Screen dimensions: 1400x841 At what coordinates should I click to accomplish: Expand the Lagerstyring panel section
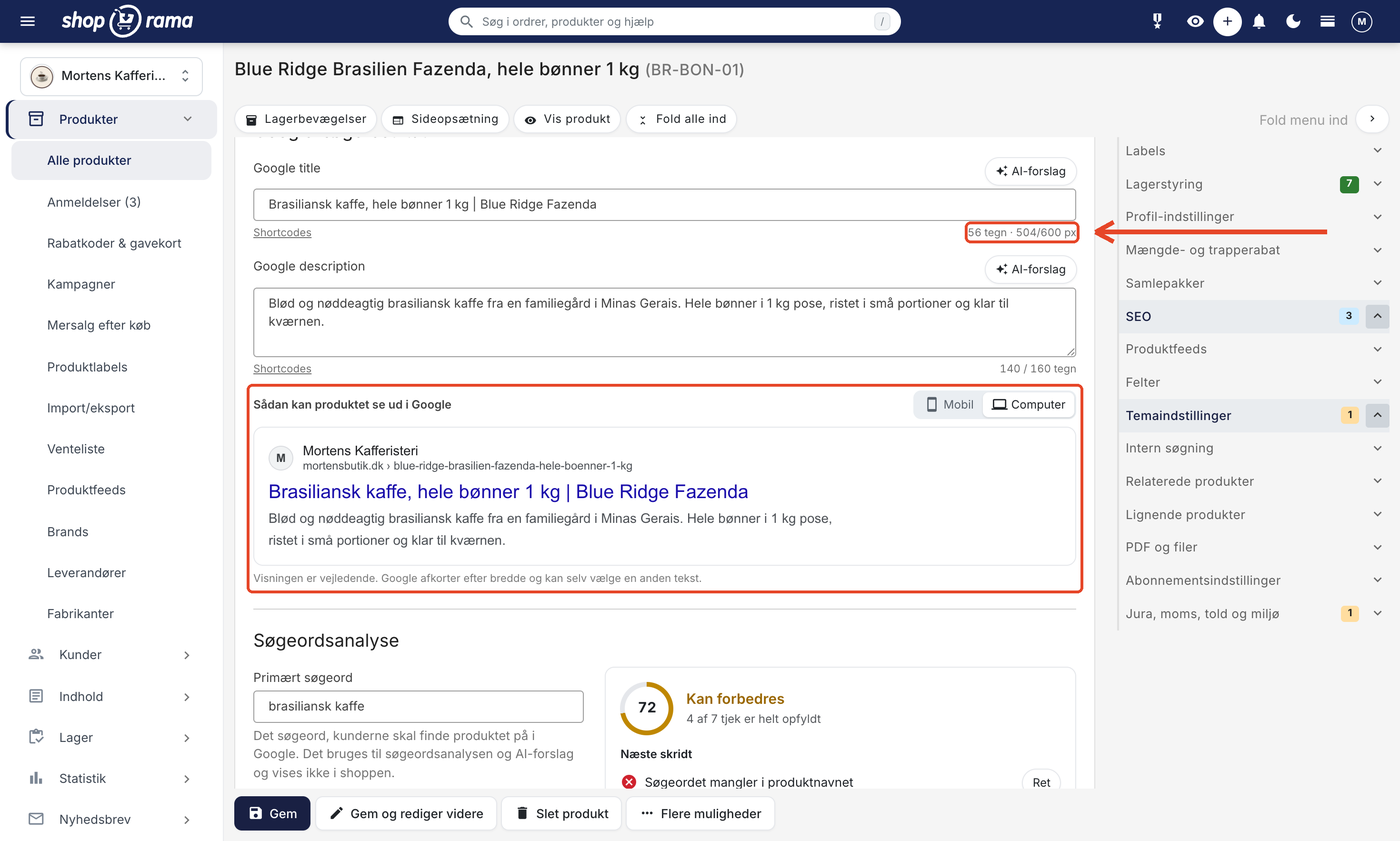[1254, 184]
